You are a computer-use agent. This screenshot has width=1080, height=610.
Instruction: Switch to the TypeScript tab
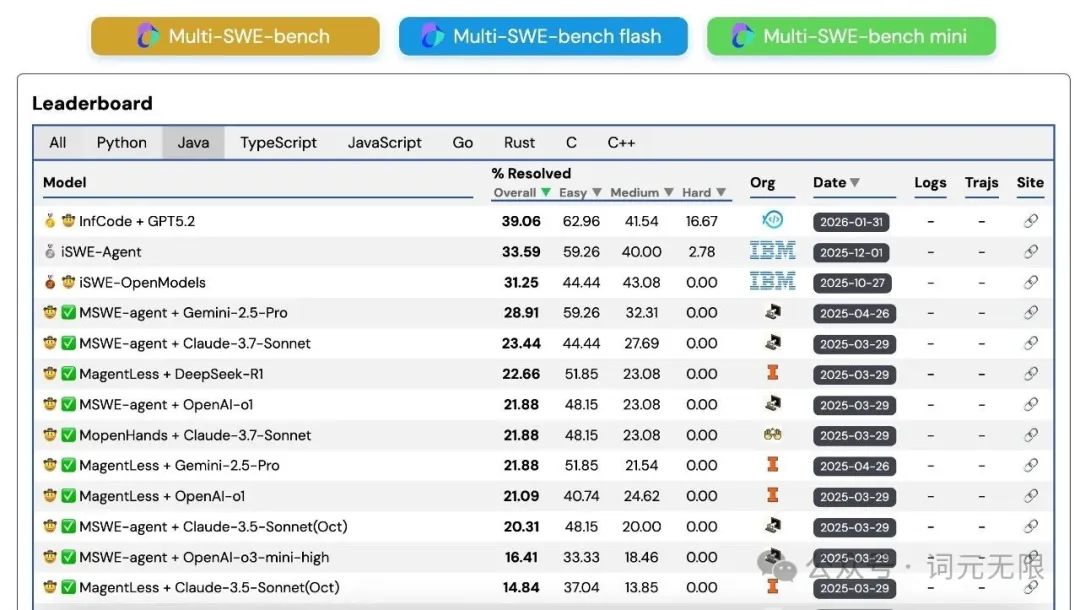coord(278,143)
